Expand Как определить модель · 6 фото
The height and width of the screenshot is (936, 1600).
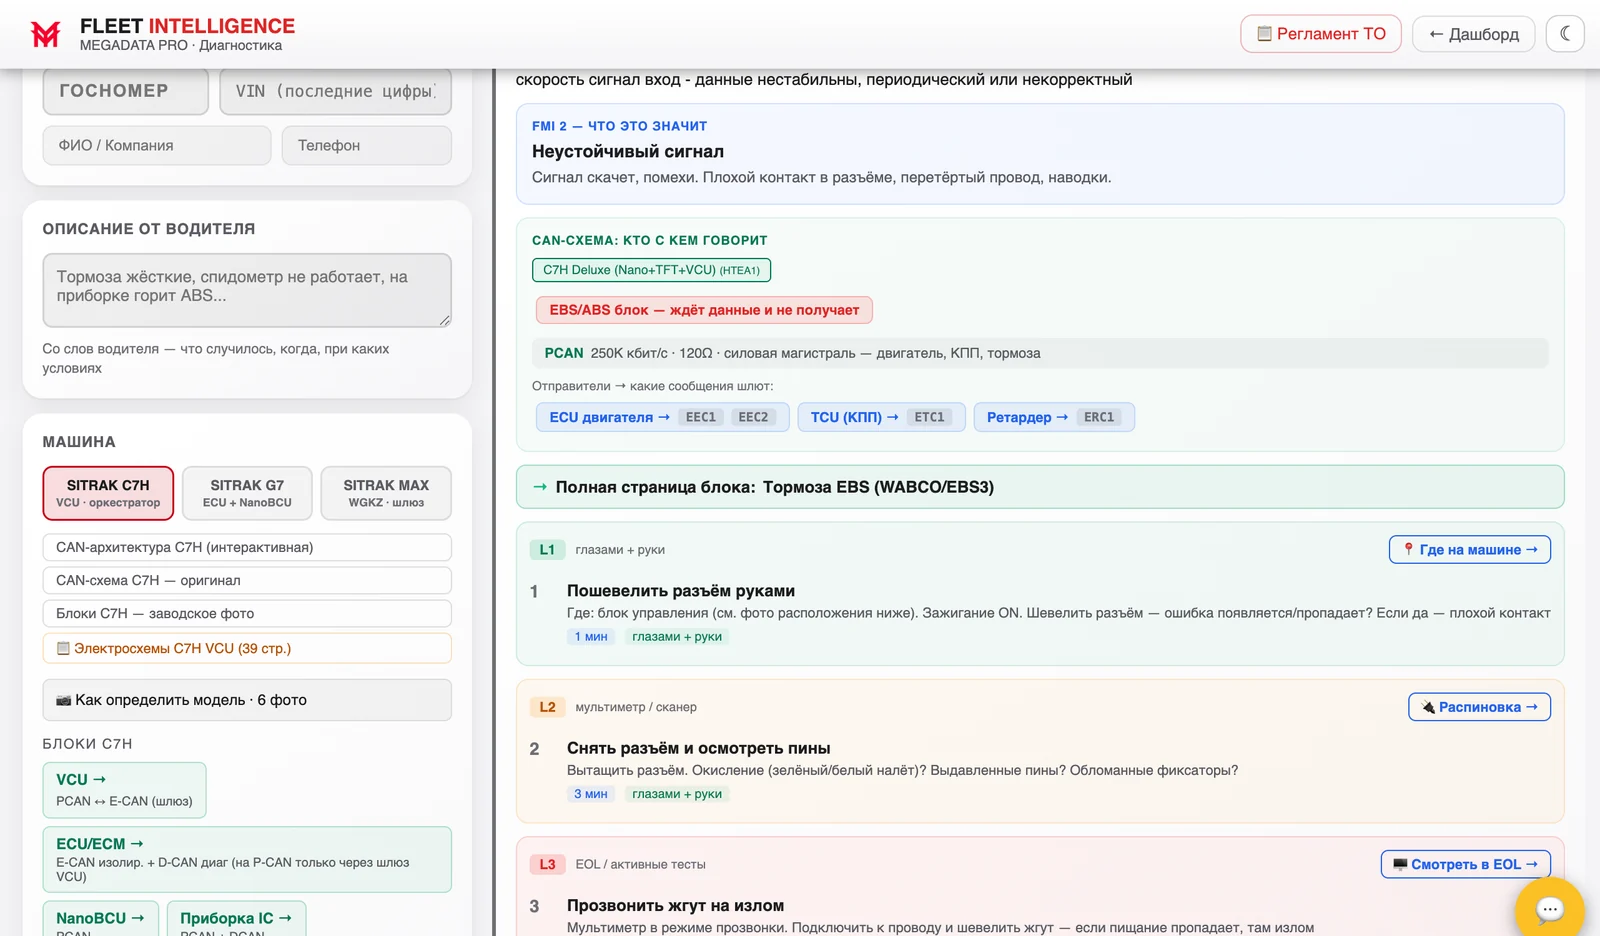tap(247, 700)
